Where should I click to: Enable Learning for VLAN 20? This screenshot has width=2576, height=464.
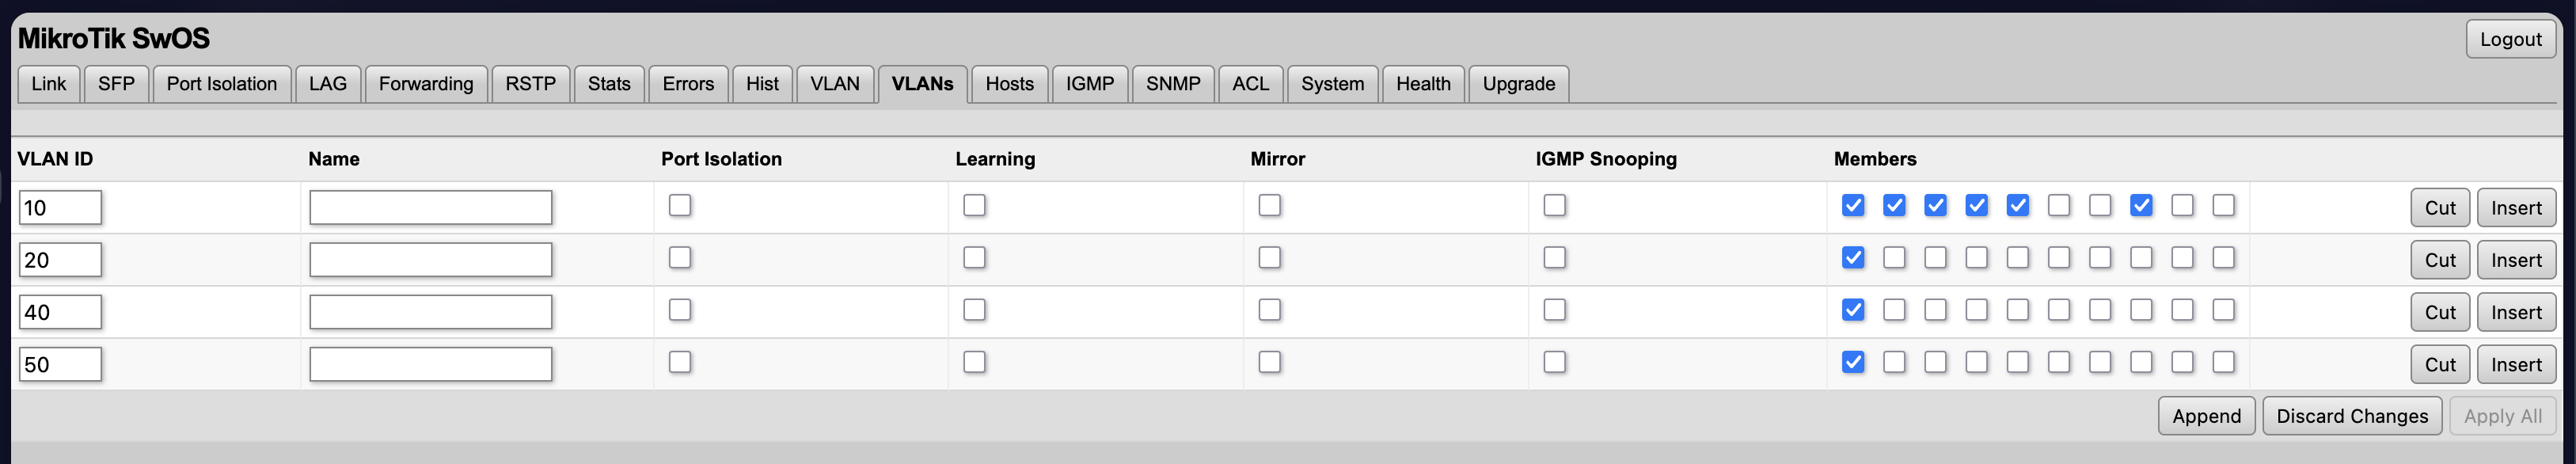point(974,258)
